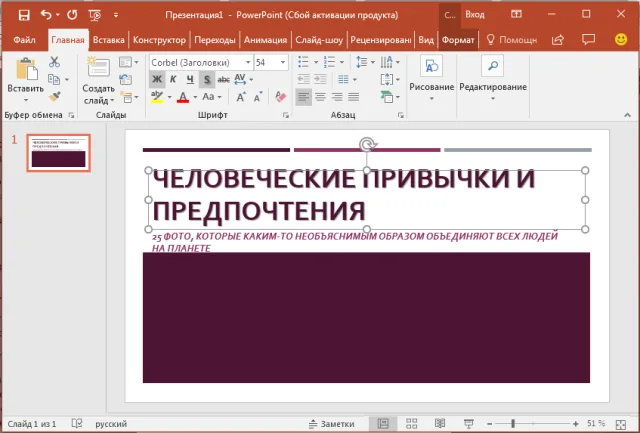Click the Reset slide icon

pyautogui.click(x=126, y=79)
